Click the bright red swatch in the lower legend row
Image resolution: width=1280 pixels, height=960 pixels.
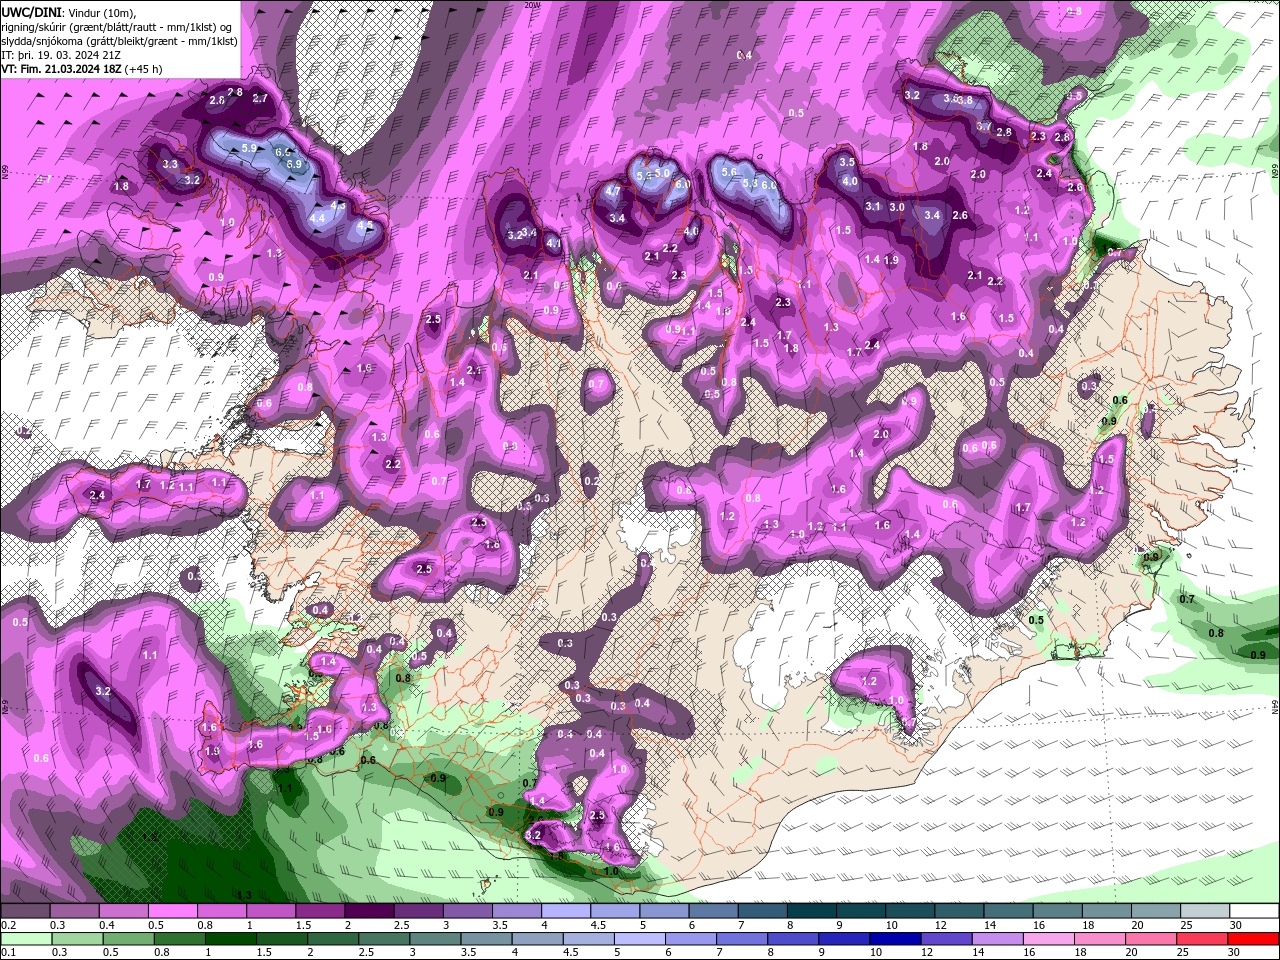click(x=1254, y=938)
